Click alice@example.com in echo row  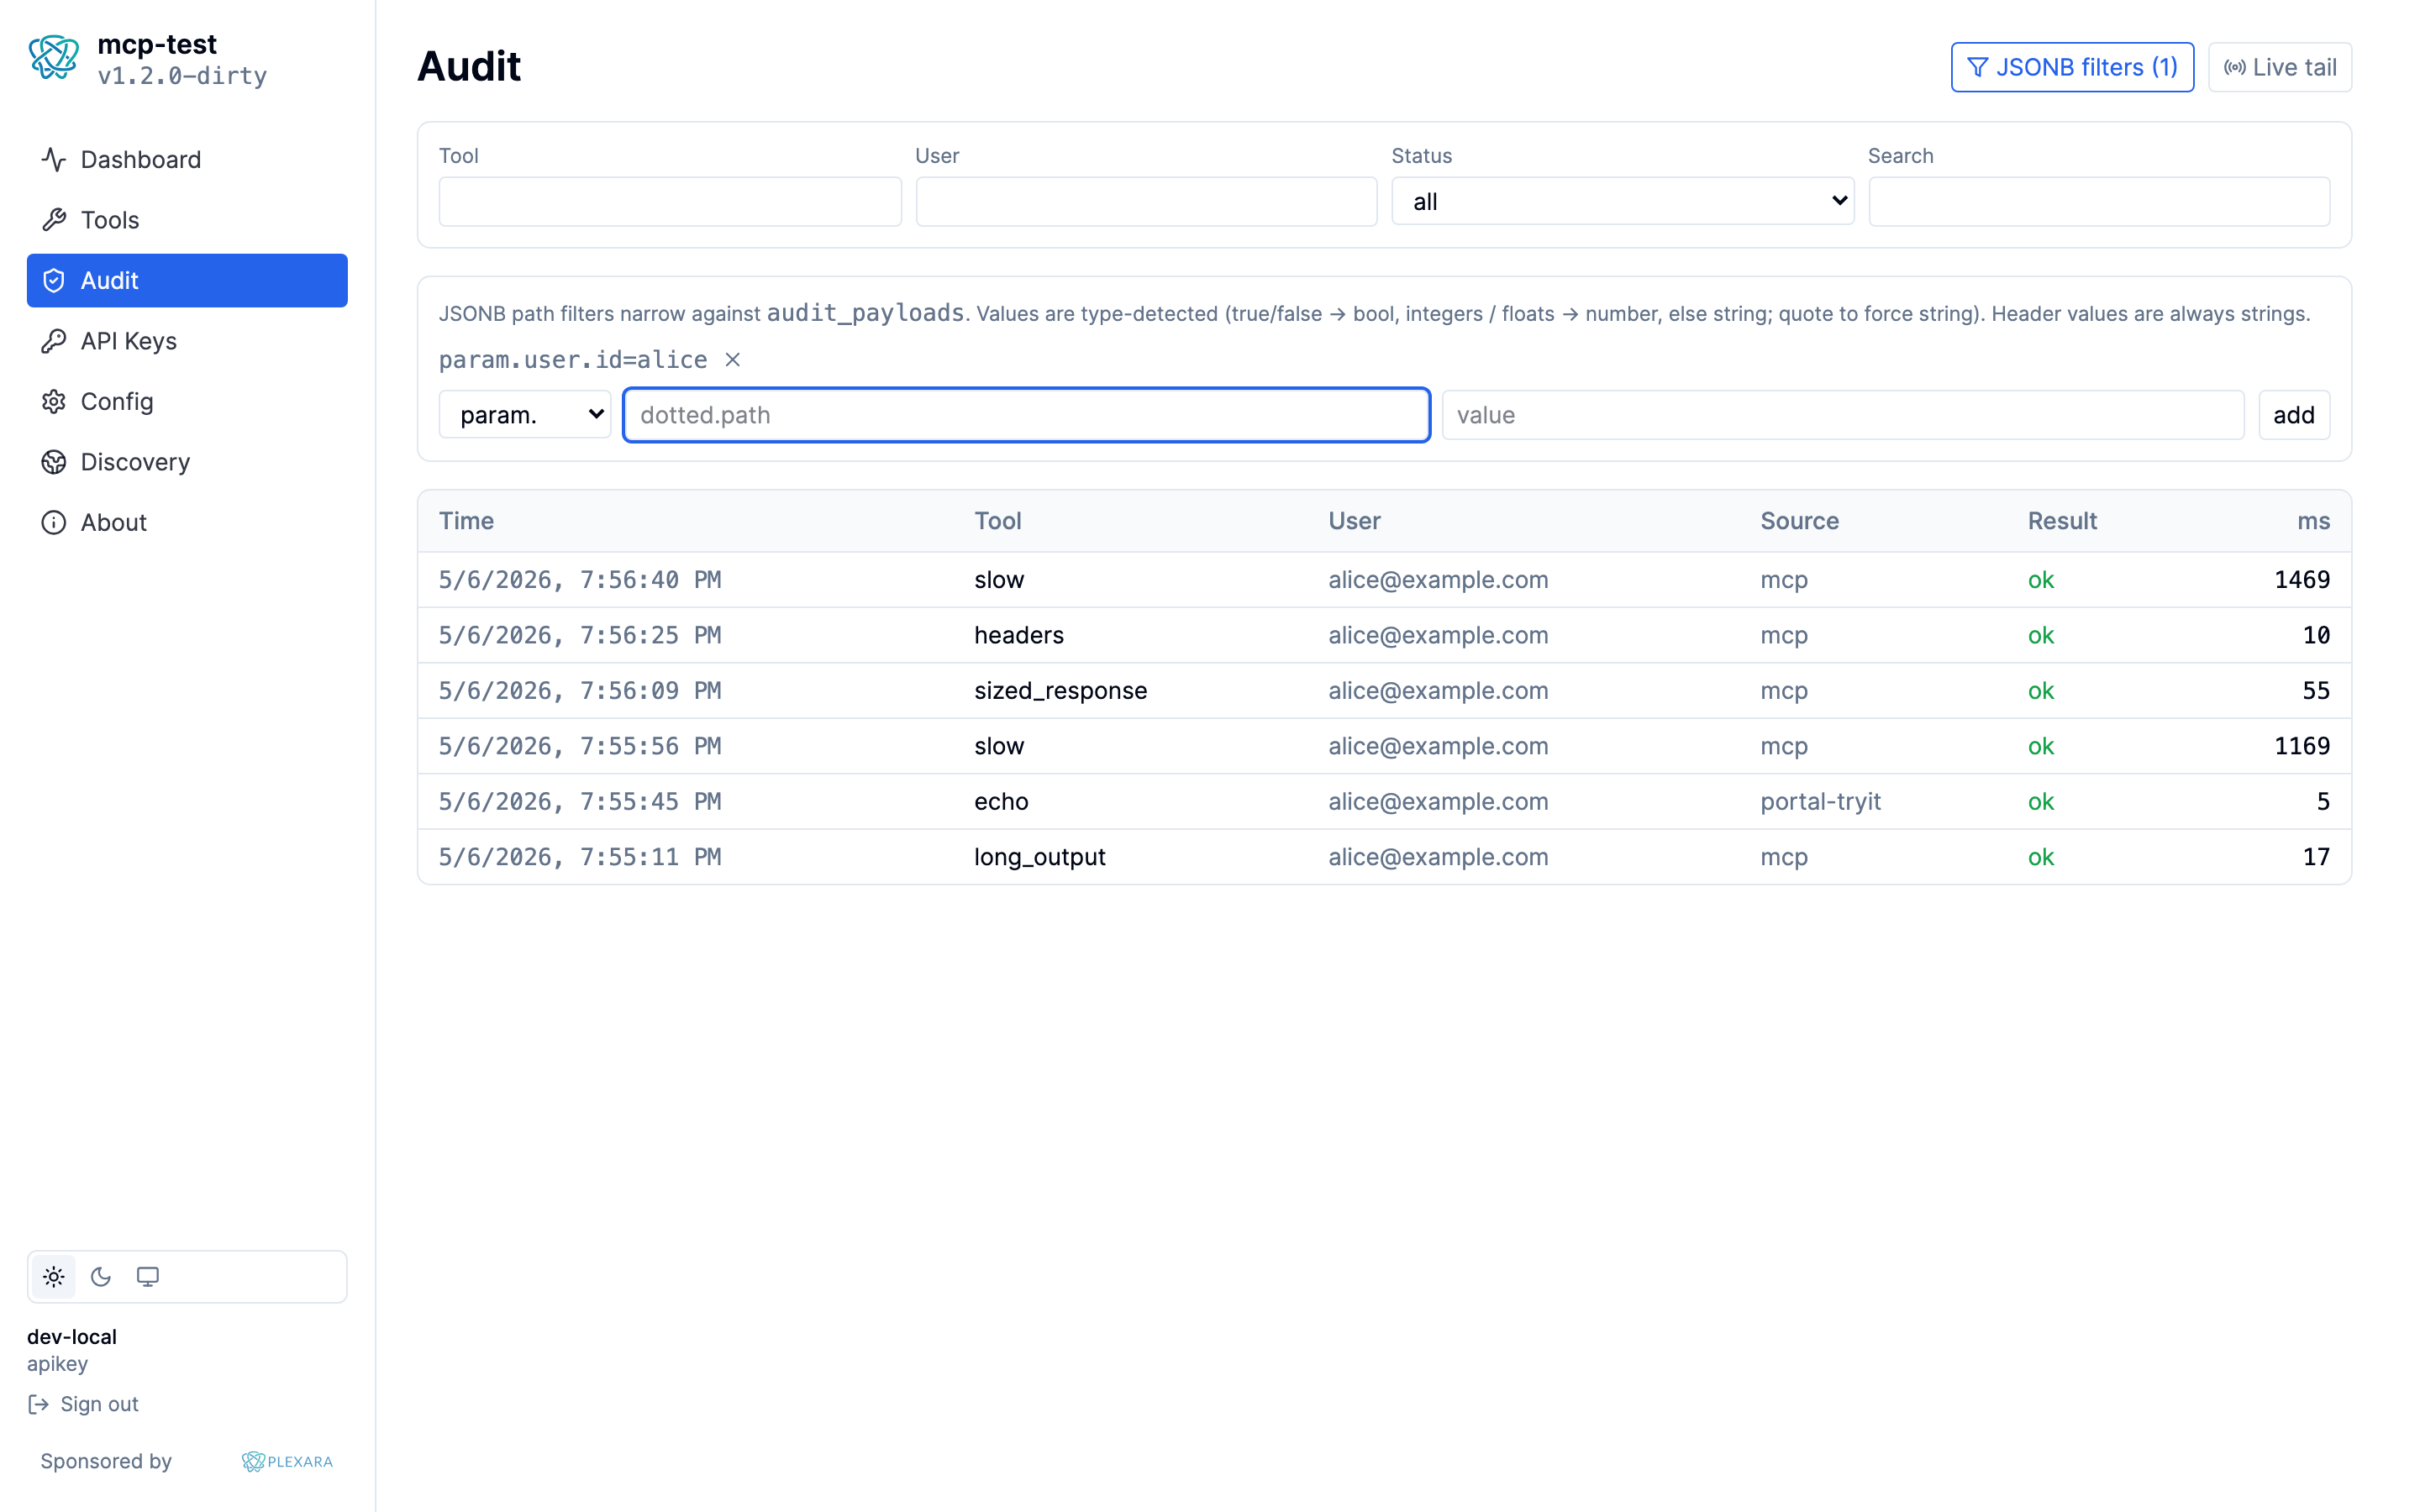tap(1438, 802)
